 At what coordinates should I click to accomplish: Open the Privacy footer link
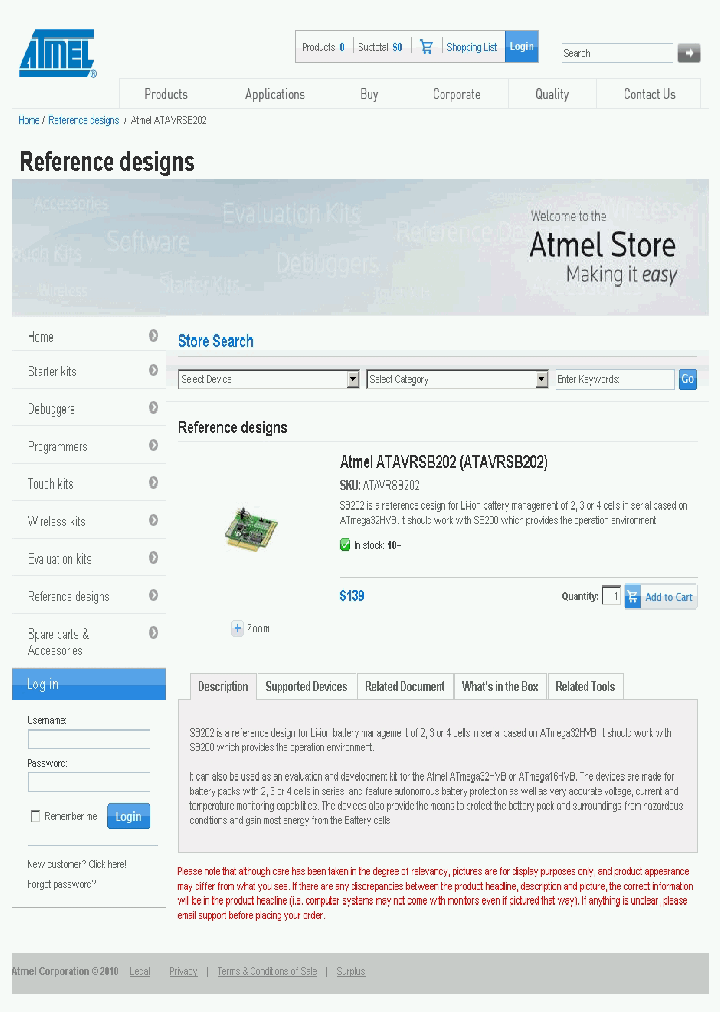pyautogui.click(x=183, y=971)
